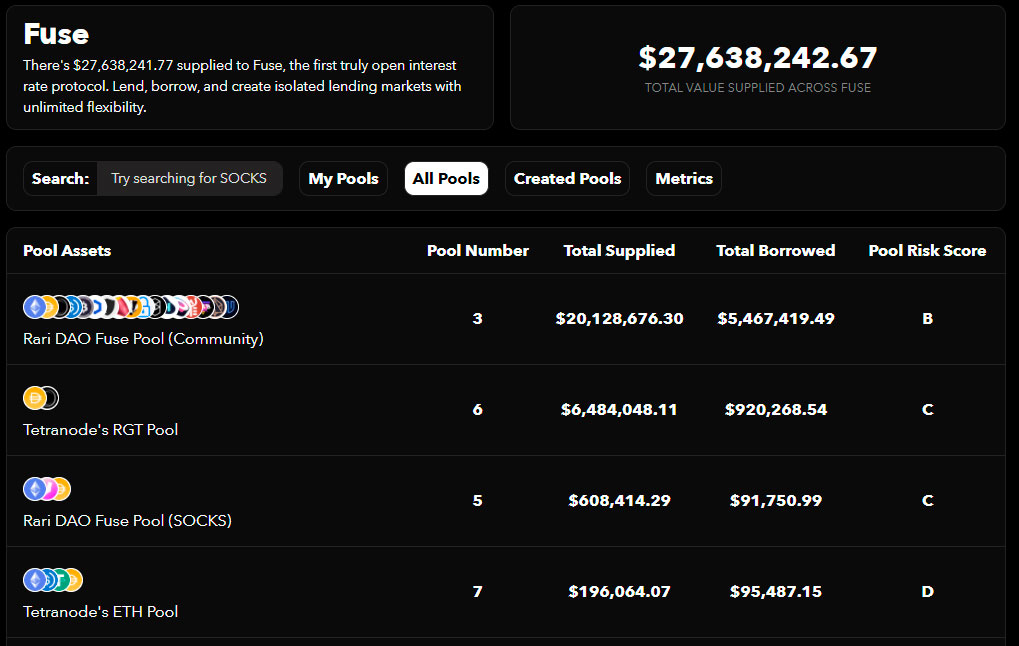Click the dark RGT token icon in Tetranode's RGT Pool

pyautogui.click(x=49, y=398)
